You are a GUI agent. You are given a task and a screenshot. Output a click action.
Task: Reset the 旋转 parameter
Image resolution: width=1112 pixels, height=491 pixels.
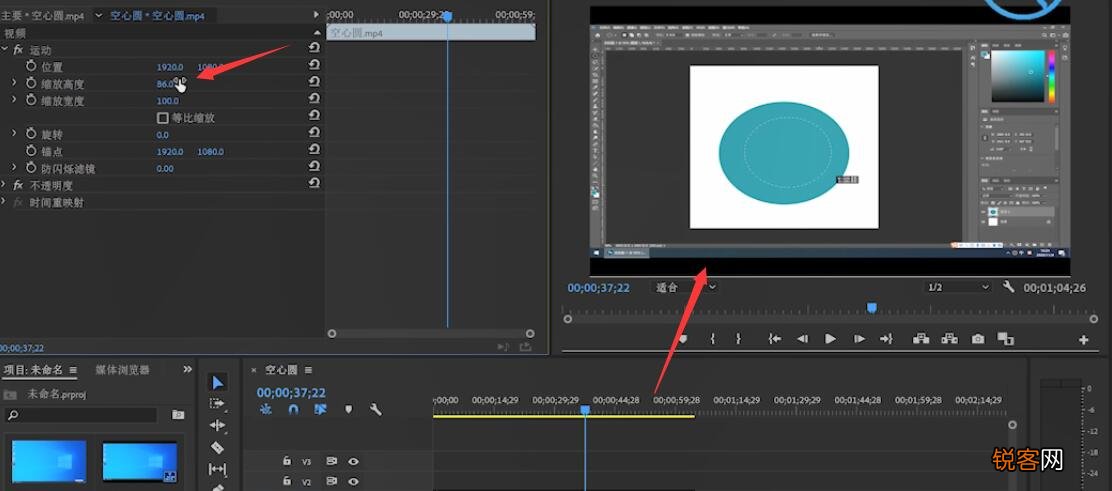click(314, 134)
